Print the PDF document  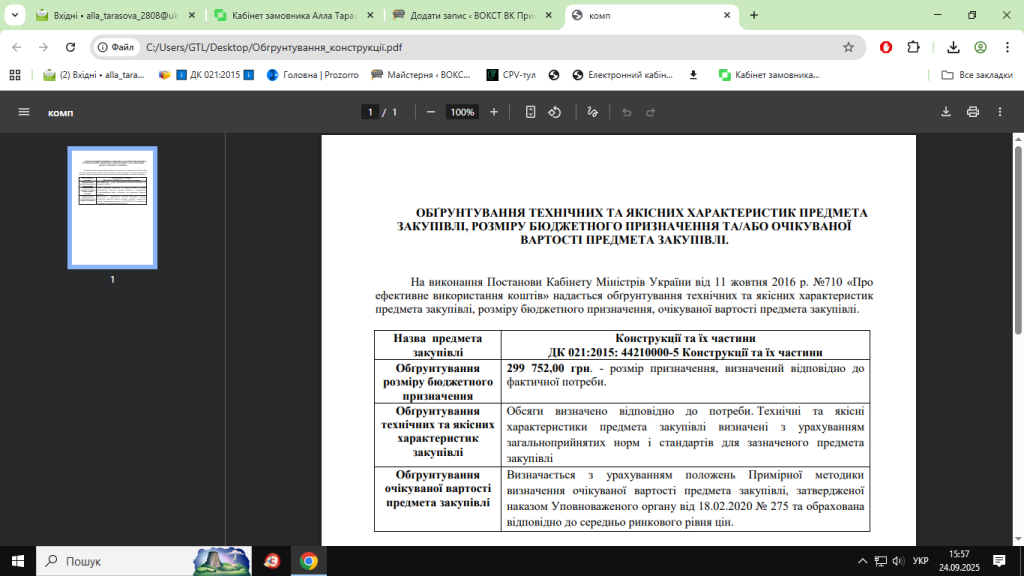(972, 112)
